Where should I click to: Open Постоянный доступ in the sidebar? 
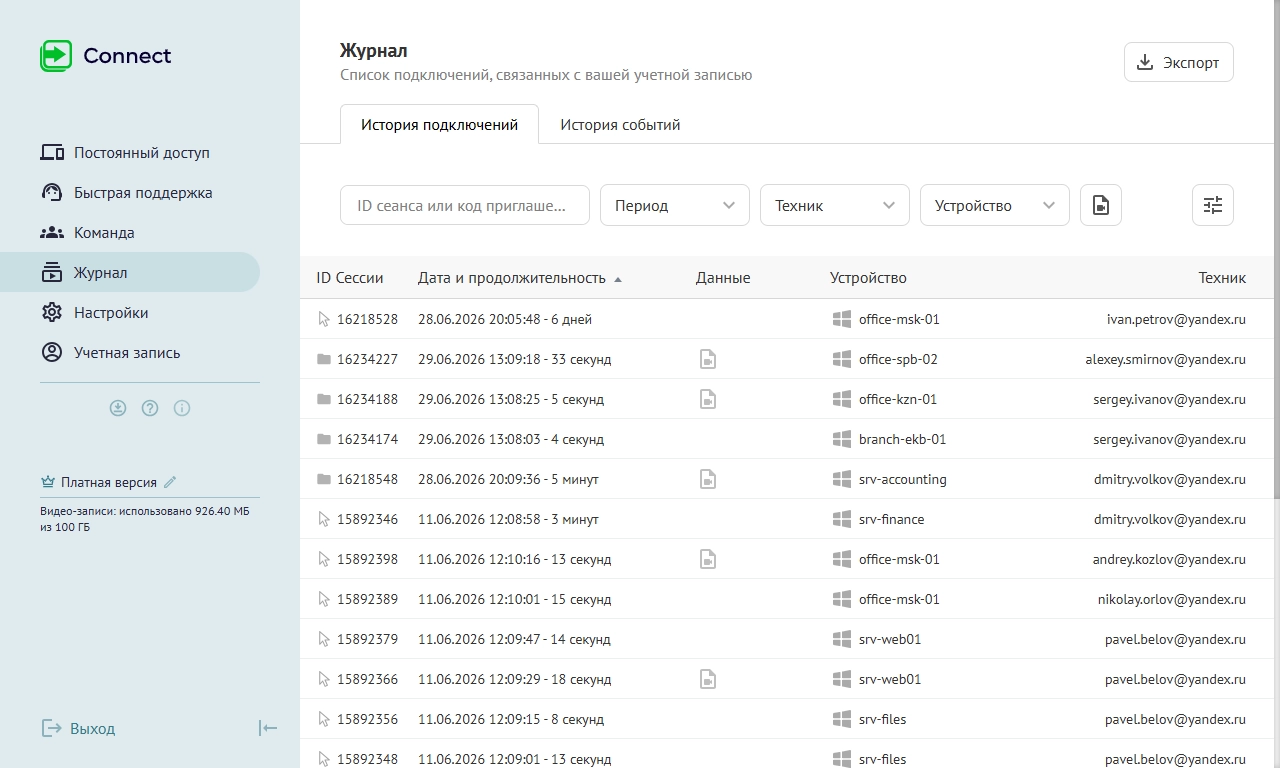pos(130,153)
